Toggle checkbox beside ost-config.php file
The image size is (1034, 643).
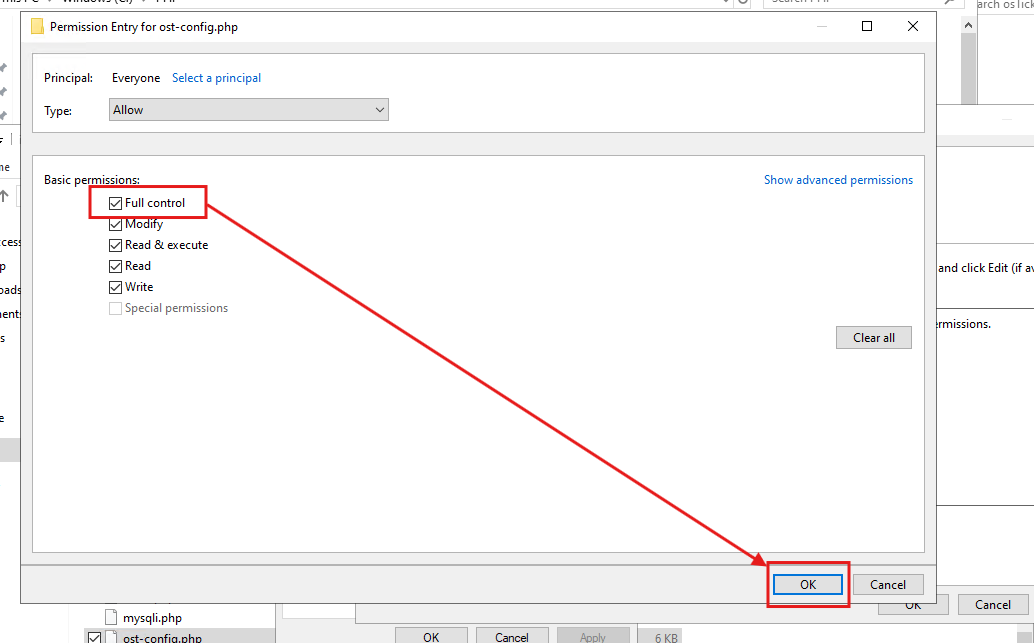(x=94, y=637)
